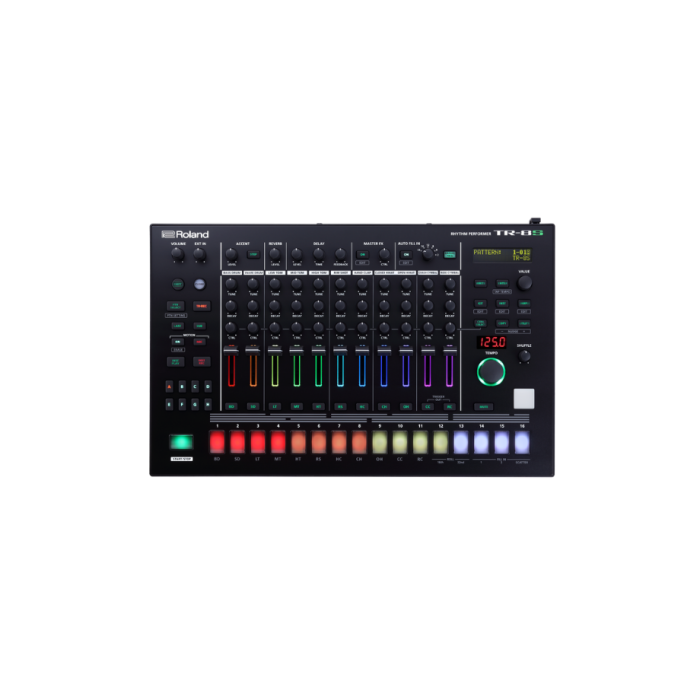
Task: Click the SHUFFLE knob
Action: pyautogui.click(x=524, y=356)
